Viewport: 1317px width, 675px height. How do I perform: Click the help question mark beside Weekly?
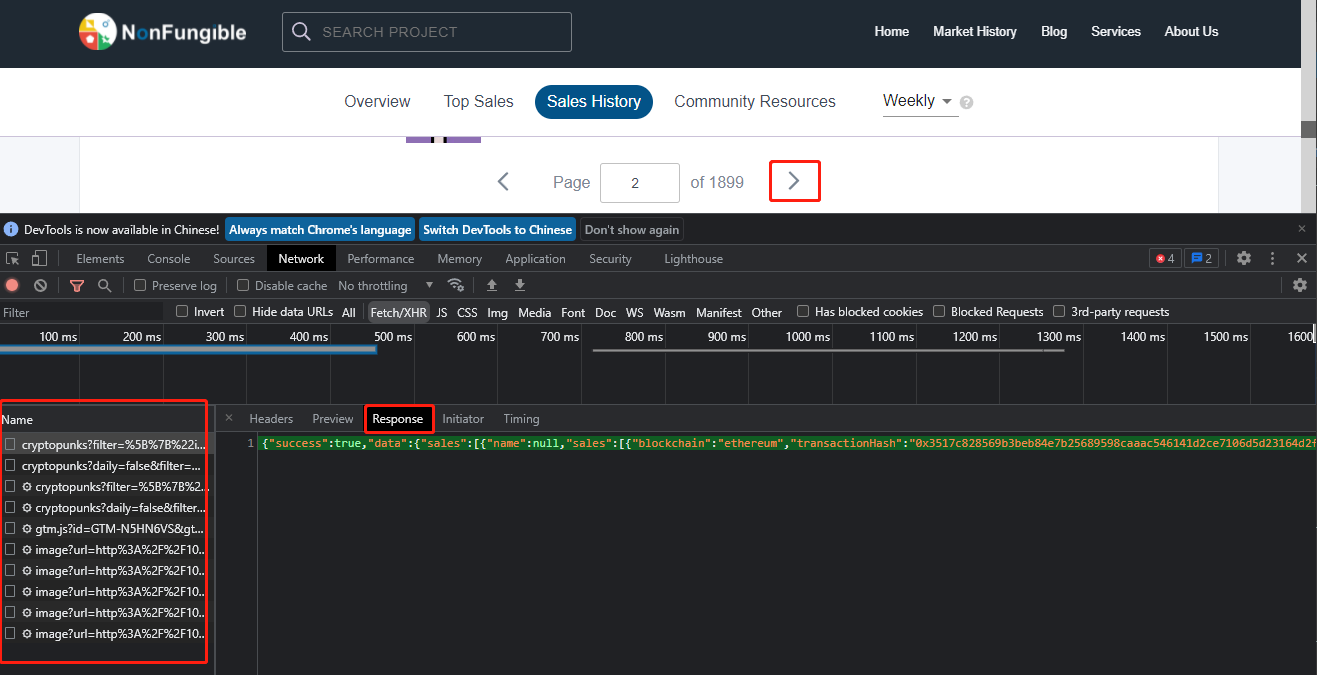[x=967, y=102]
